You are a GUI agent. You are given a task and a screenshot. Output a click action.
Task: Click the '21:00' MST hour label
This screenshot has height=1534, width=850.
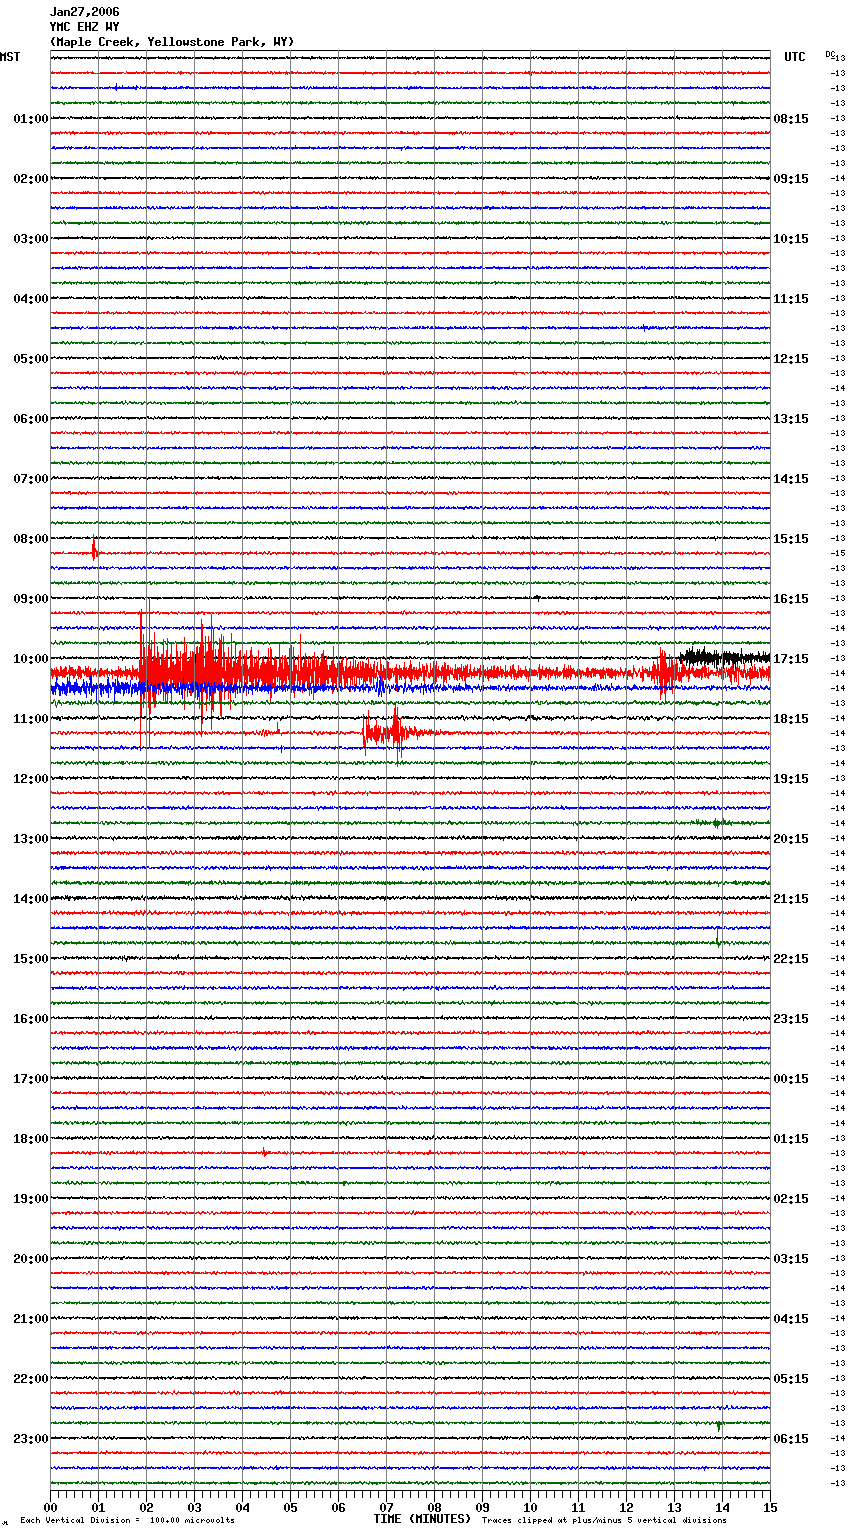31,1319
